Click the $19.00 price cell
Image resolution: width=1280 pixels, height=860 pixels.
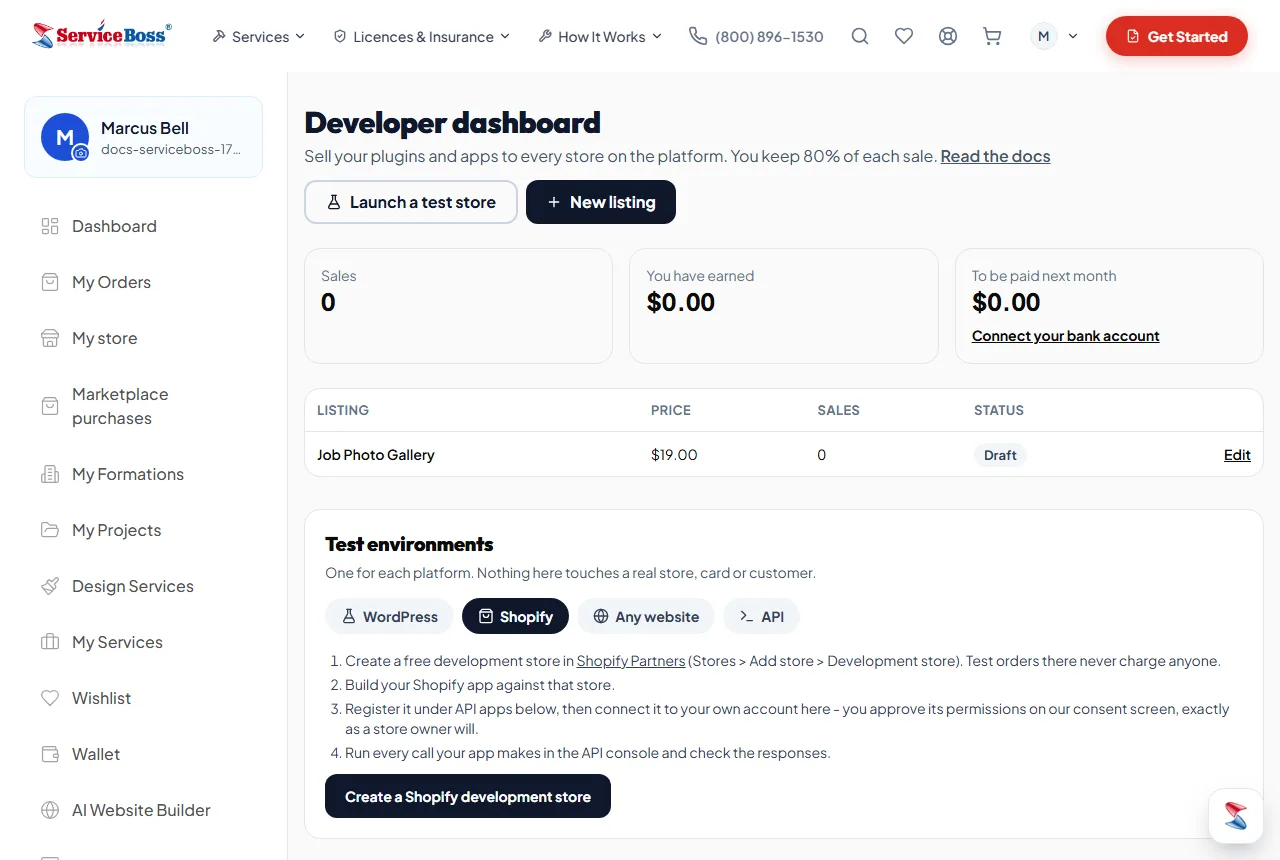674,455
